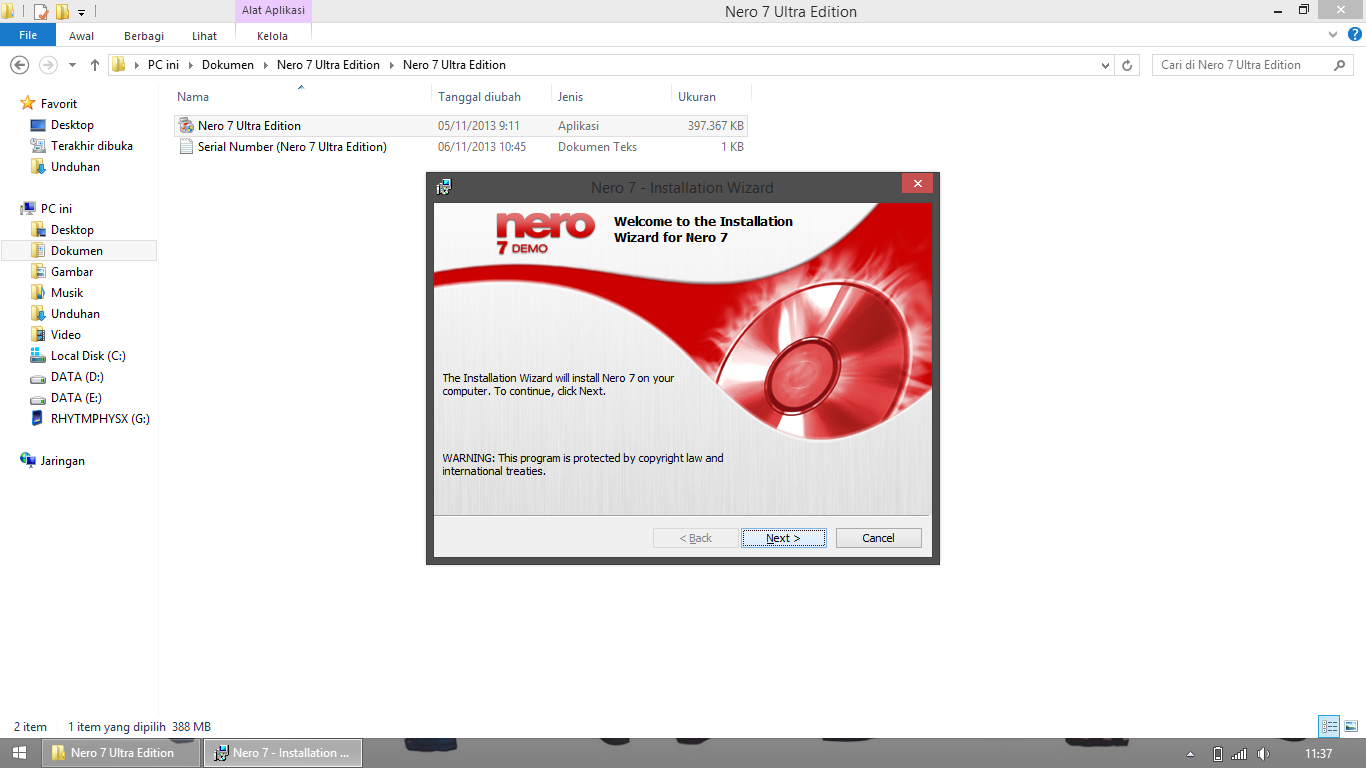The width and height of the screenshot is (1366, 768).
Task: Sort by Ukuran column header
Action: point(710,97)
